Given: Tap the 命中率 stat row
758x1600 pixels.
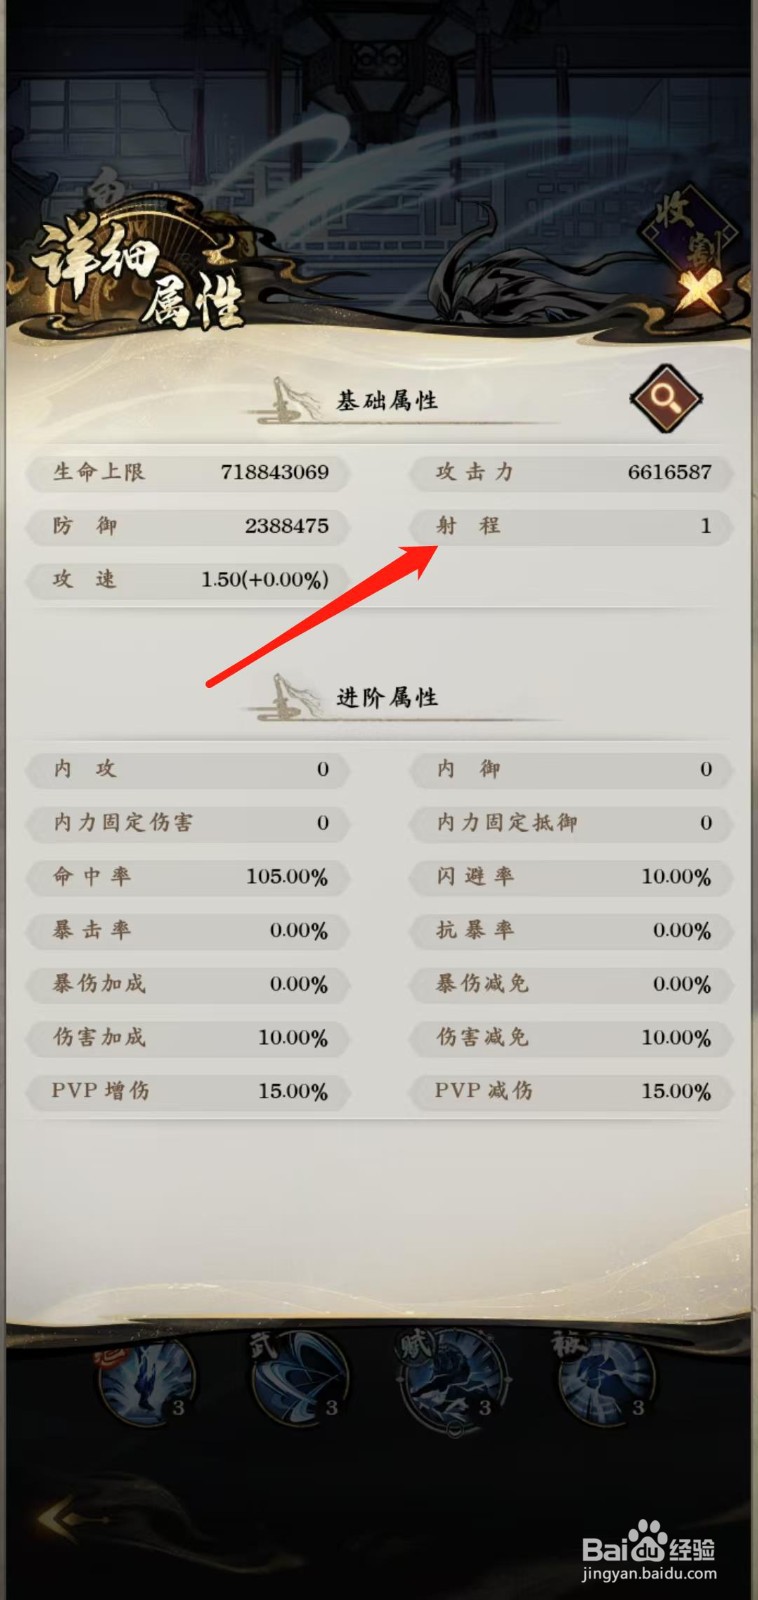Looking at the screenshot, I should tap(188, 877).
